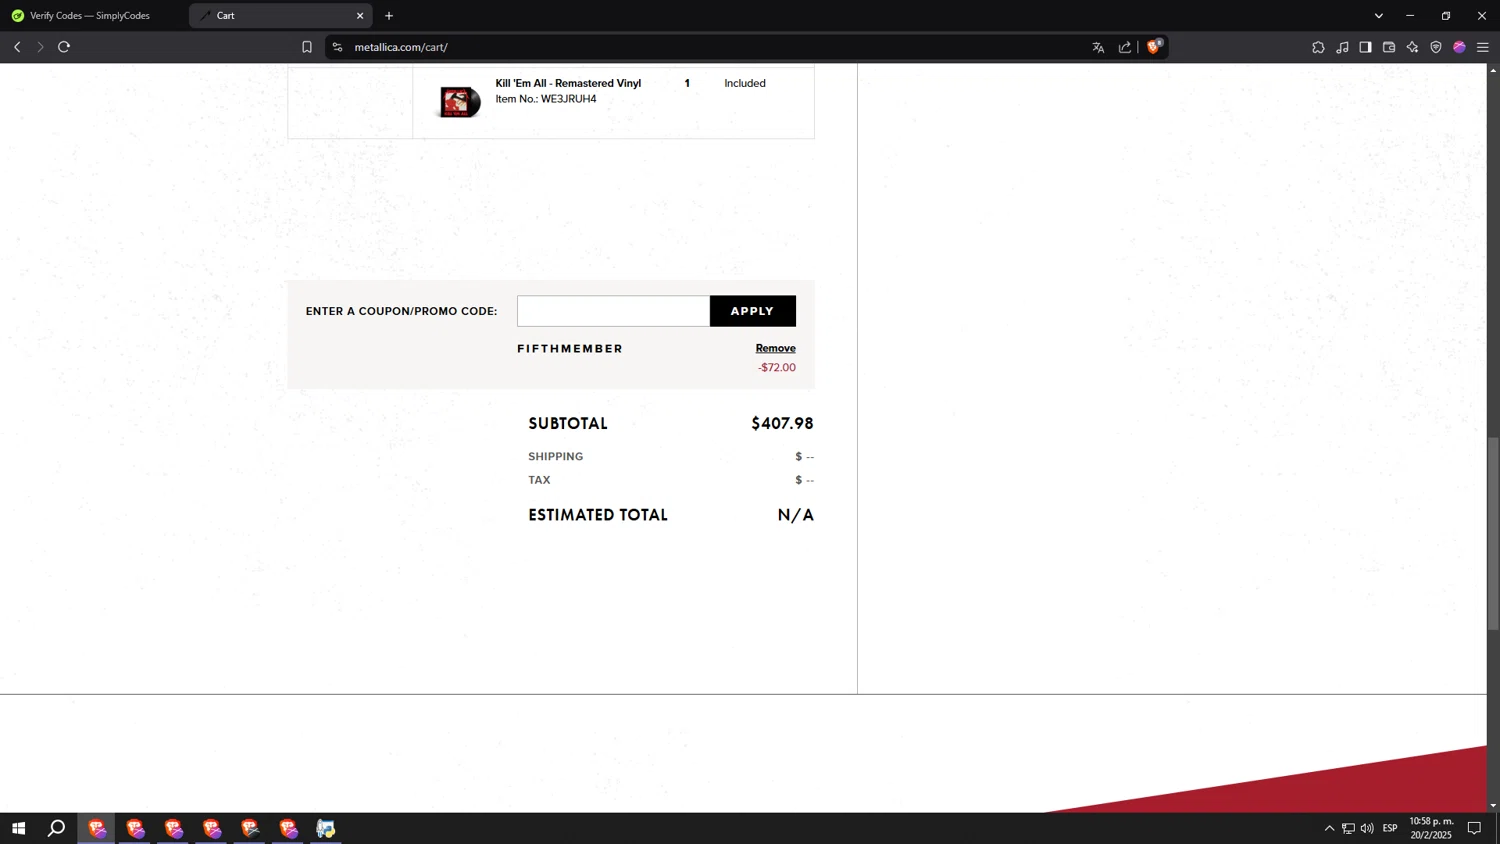Click the ESP language indicator
Image resolution: width=1500 pixels, height=844 pixels.
pos(1390,828)
